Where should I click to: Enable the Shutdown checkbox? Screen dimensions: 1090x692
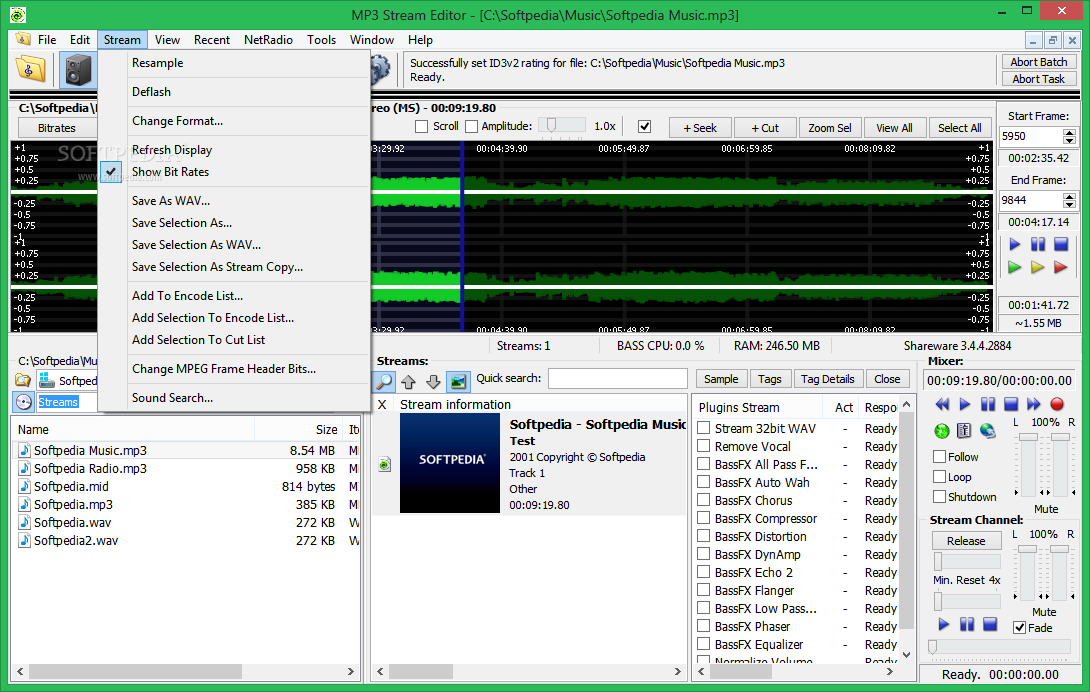tap(939, 497)
